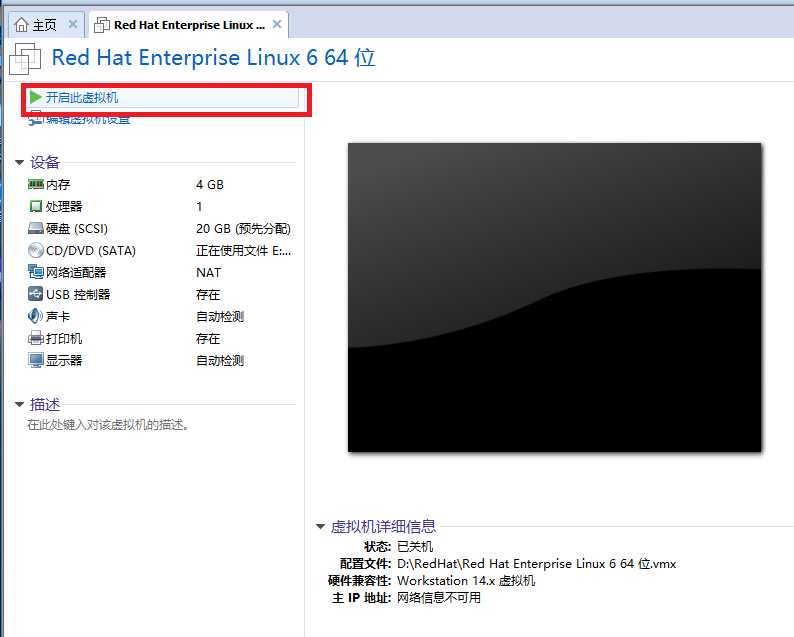Click the VM icon on Red Hat tab

coord(102,24)
